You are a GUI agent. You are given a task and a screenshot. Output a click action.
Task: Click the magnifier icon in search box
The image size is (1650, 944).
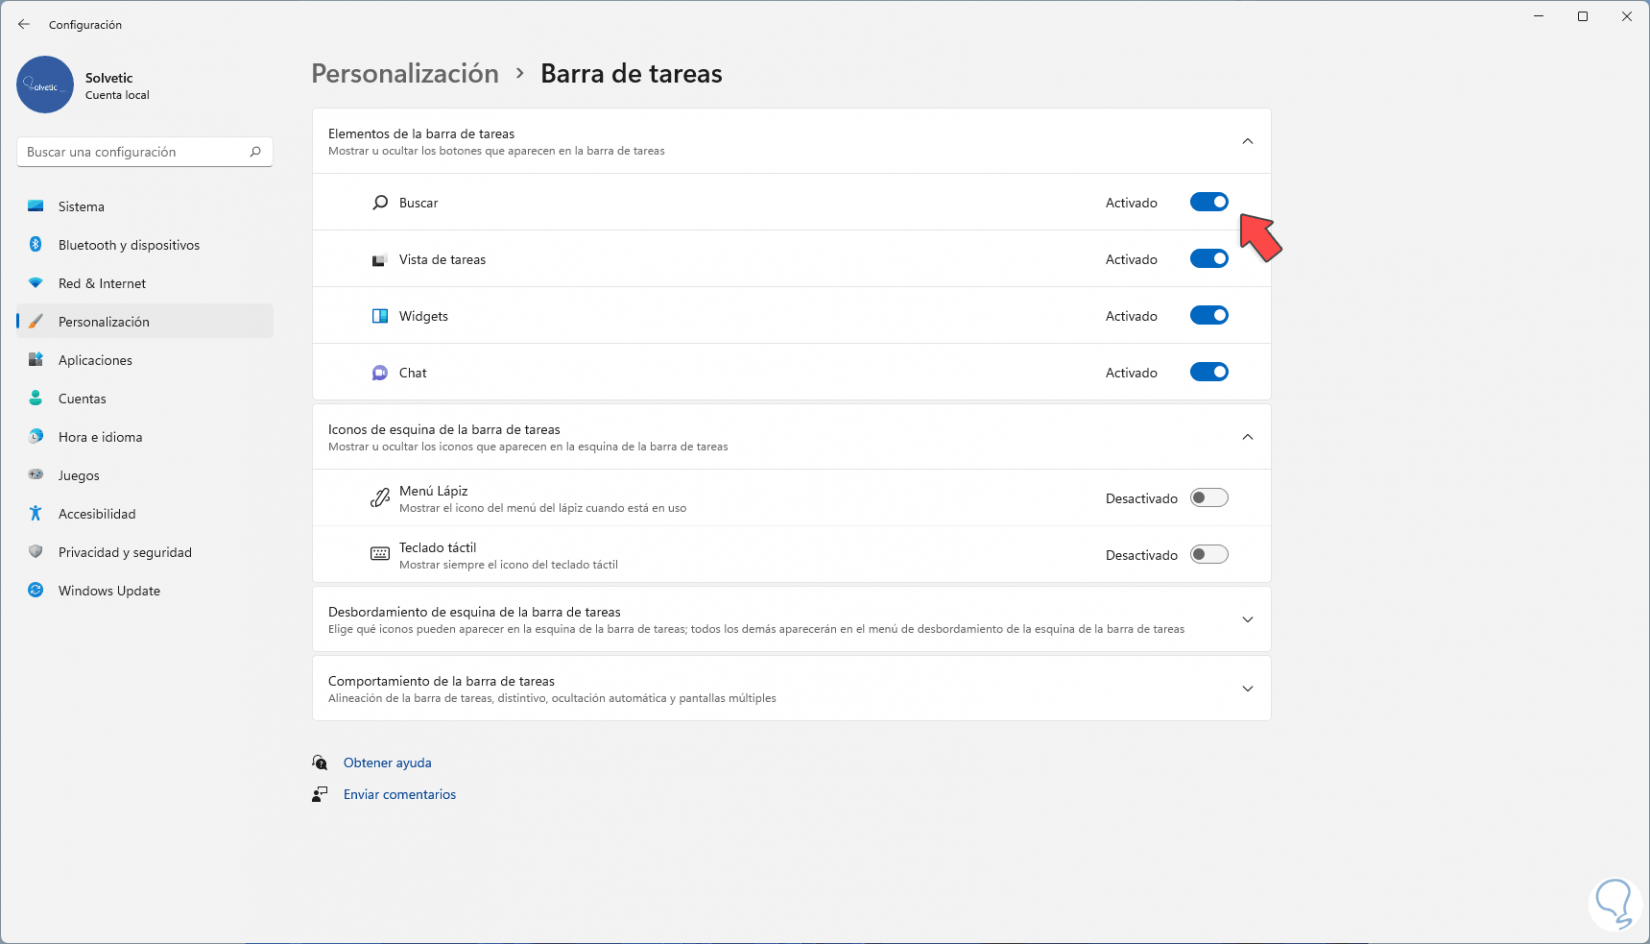[255, 152]
